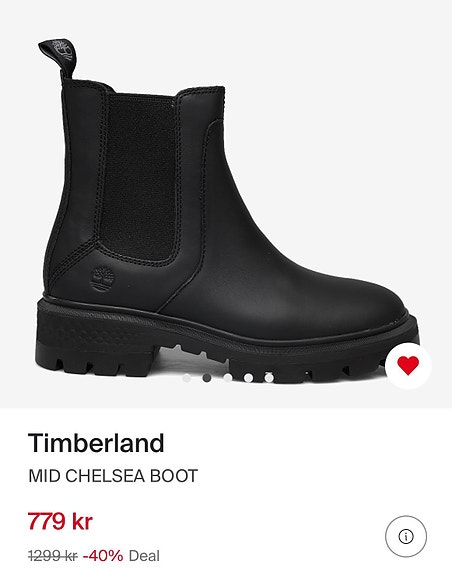Select the dark active carousel dot
The image size is (452, 575).
pos(207,378)
